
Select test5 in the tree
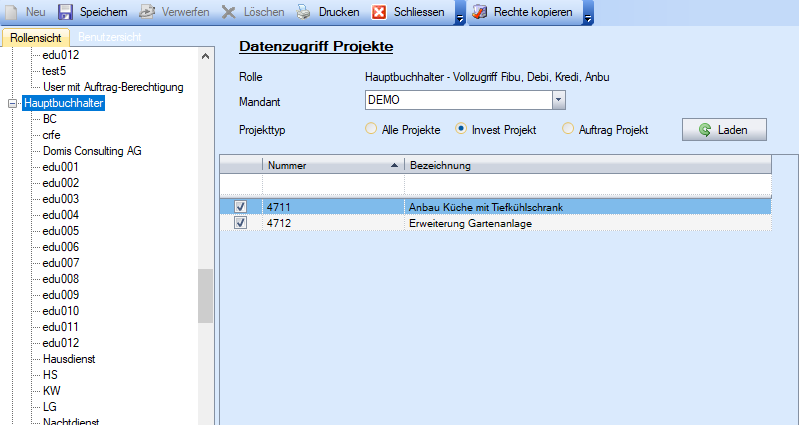pos(54,71)
